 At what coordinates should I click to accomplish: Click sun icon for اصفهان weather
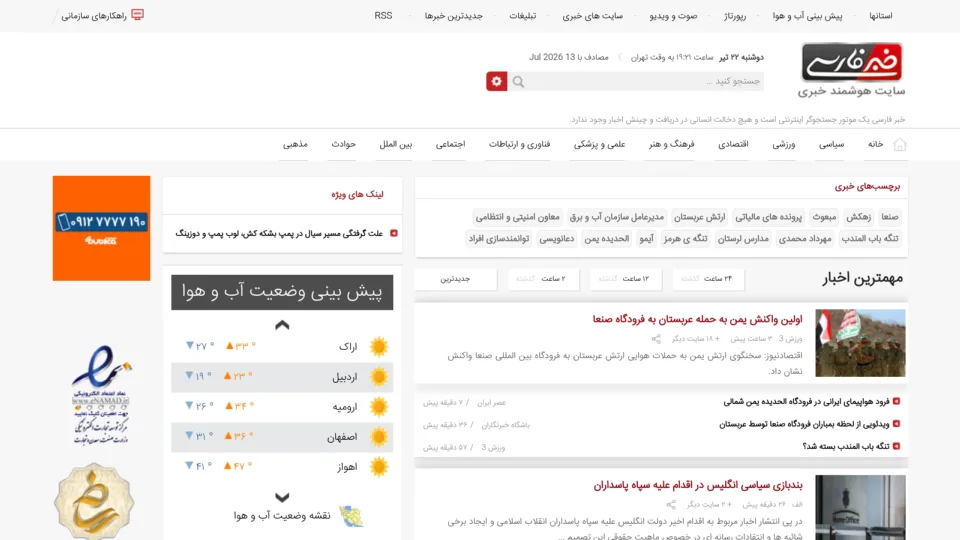(x=379, y=437)
